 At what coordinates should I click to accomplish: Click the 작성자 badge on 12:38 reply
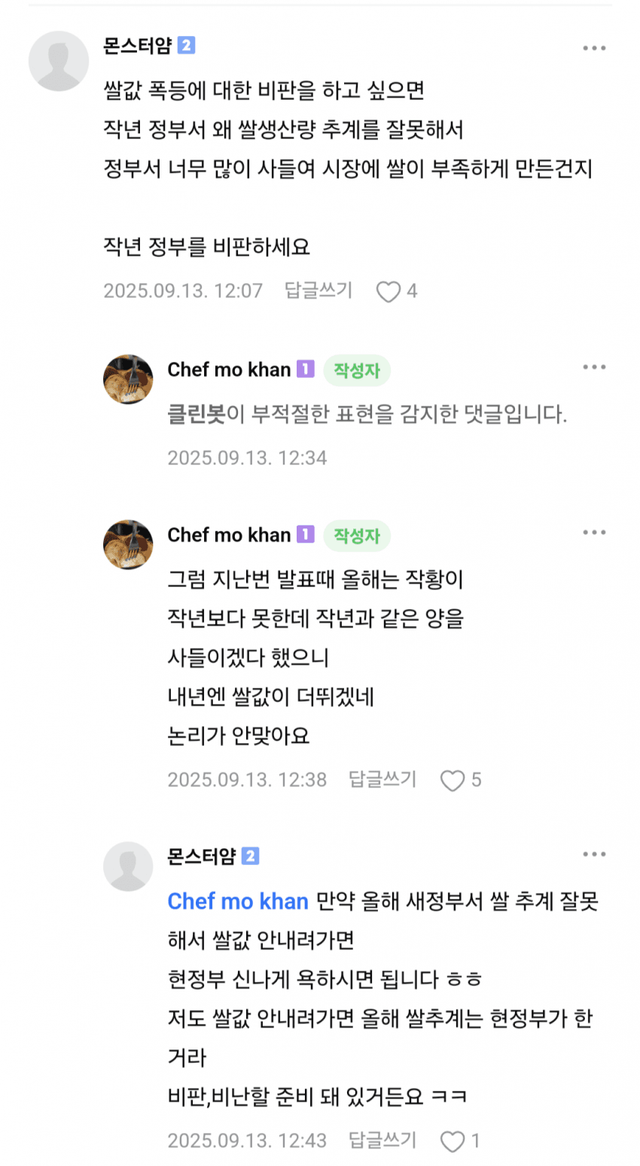click(x=357, y=535)
